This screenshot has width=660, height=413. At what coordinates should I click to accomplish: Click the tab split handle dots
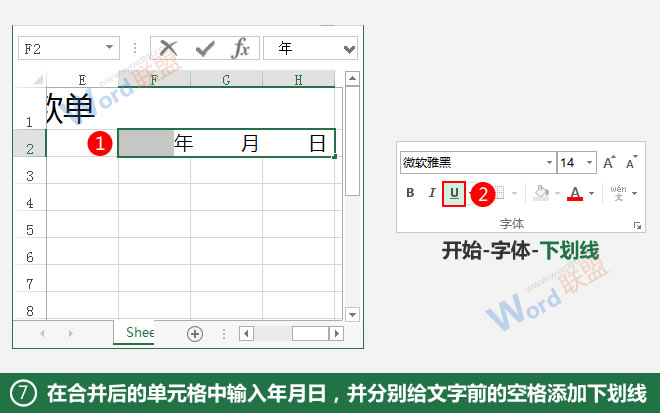point(224,334)
